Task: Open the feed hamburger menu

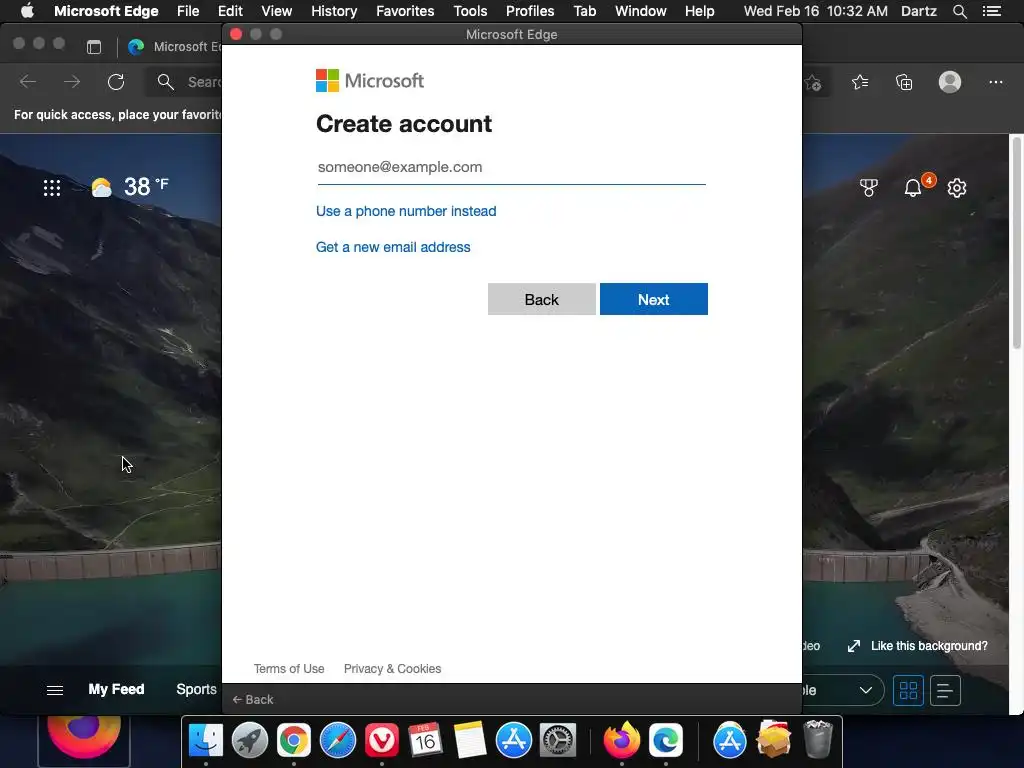Action: point(55,690)
